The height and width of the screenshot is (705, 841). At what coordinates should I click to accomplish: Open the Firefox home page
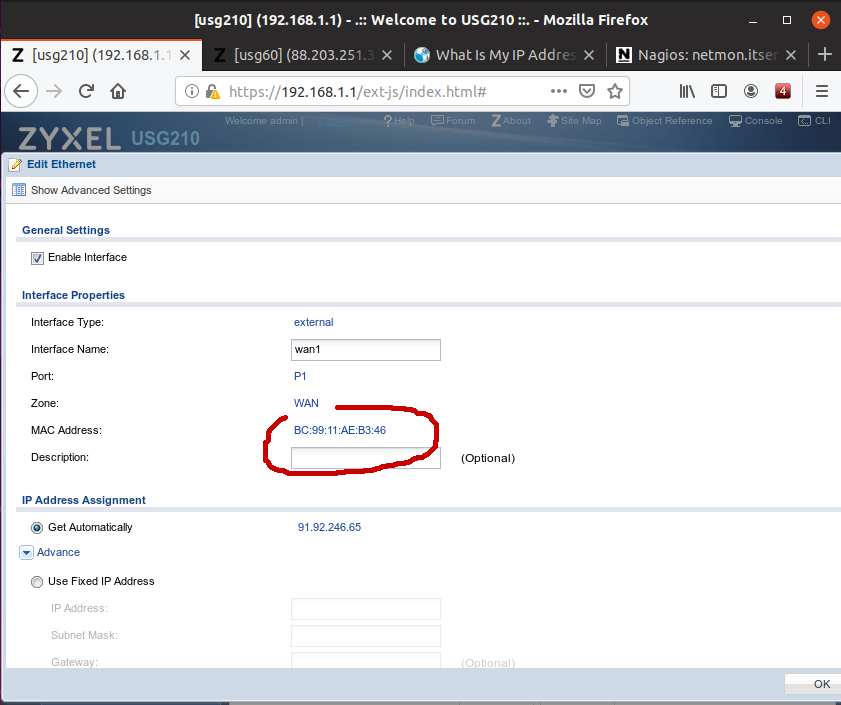[118, 92]
